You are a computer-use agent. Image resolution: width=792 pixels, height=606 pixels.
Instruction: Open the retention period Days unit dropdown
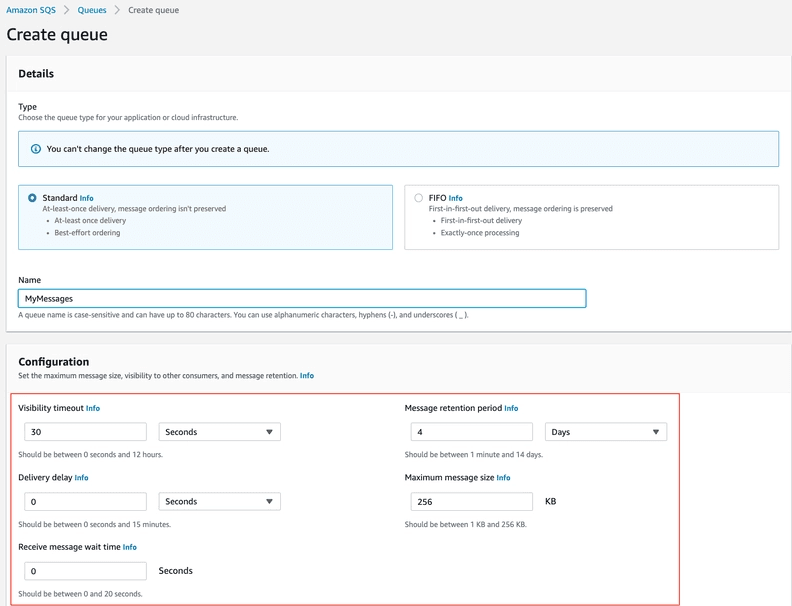(x=606, y=432)
